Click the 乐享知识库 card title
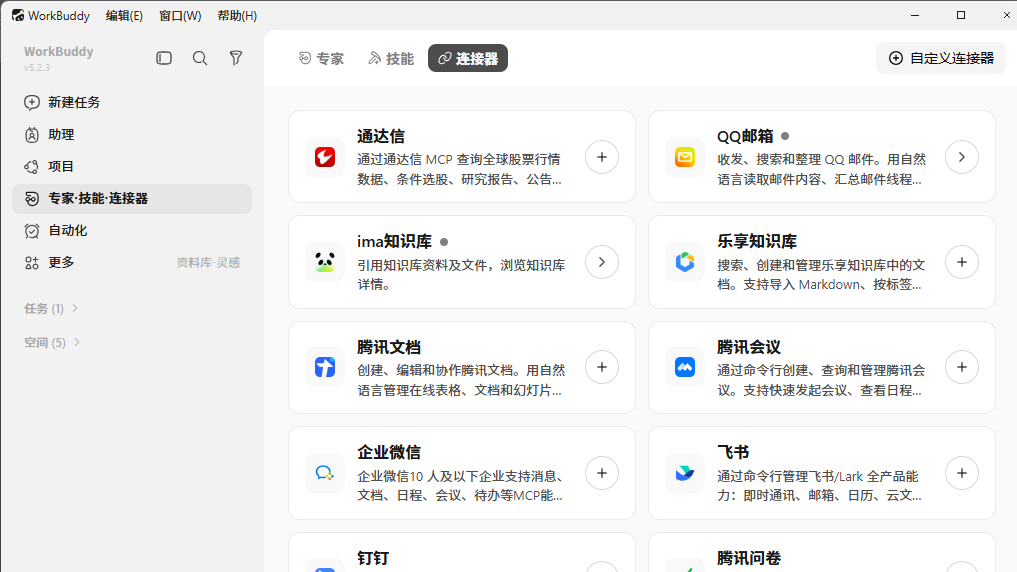1017x572 pixels. (x=756, y=241)
